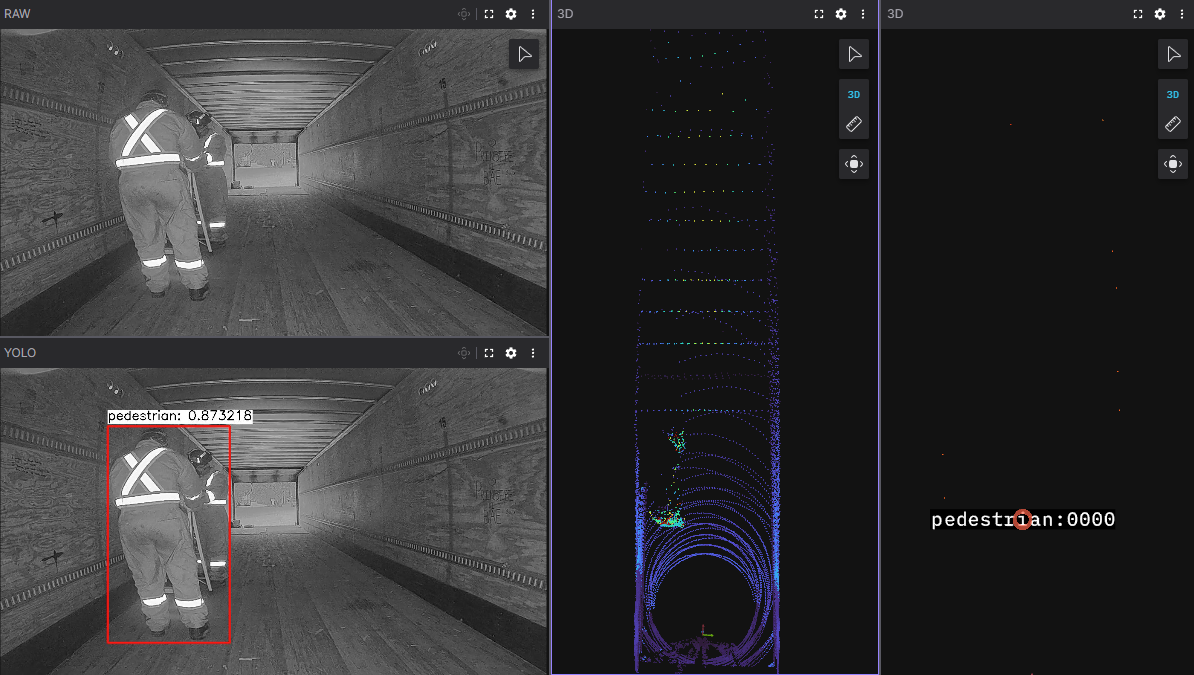Fullscreen the YOLO panel

[x=489, y=353]
